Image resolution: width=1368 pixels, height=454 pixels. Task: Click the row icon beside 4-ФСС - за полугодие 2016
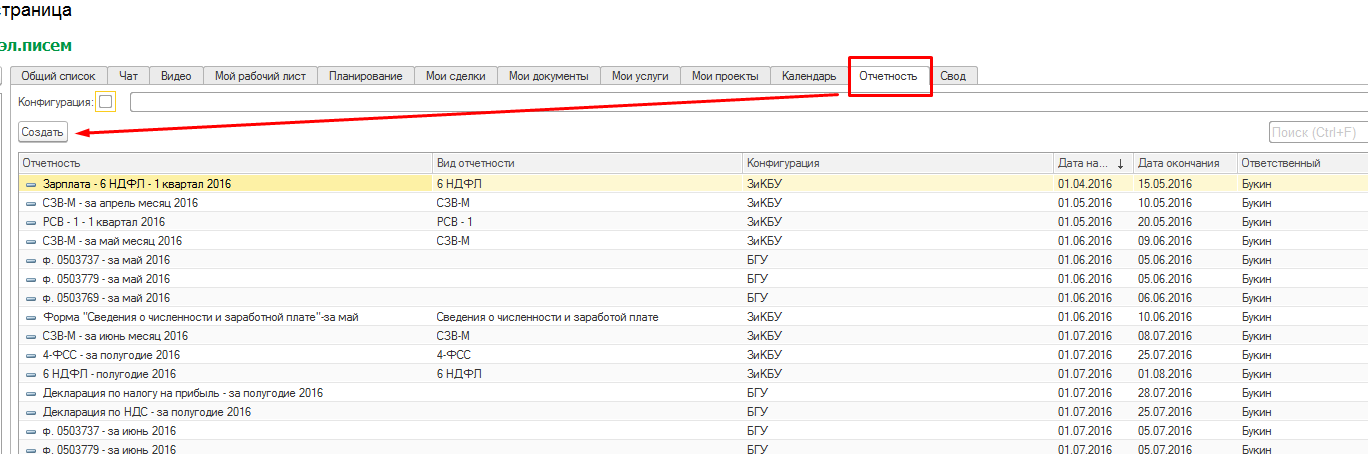(31, 355)
